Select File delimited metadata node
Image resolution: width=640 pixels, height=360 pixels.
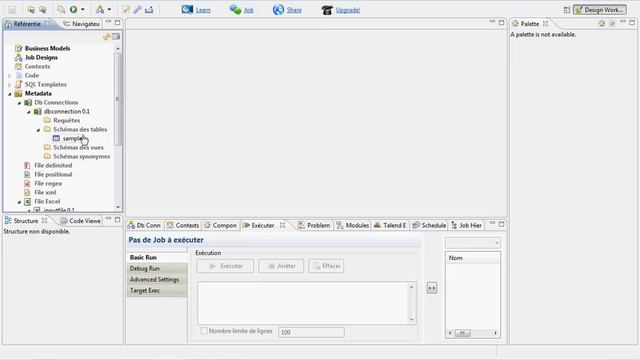click(x=53, y=165)
